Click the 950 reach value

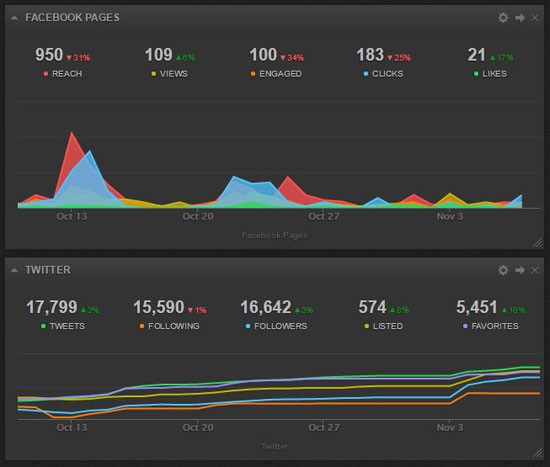(49, 55)
